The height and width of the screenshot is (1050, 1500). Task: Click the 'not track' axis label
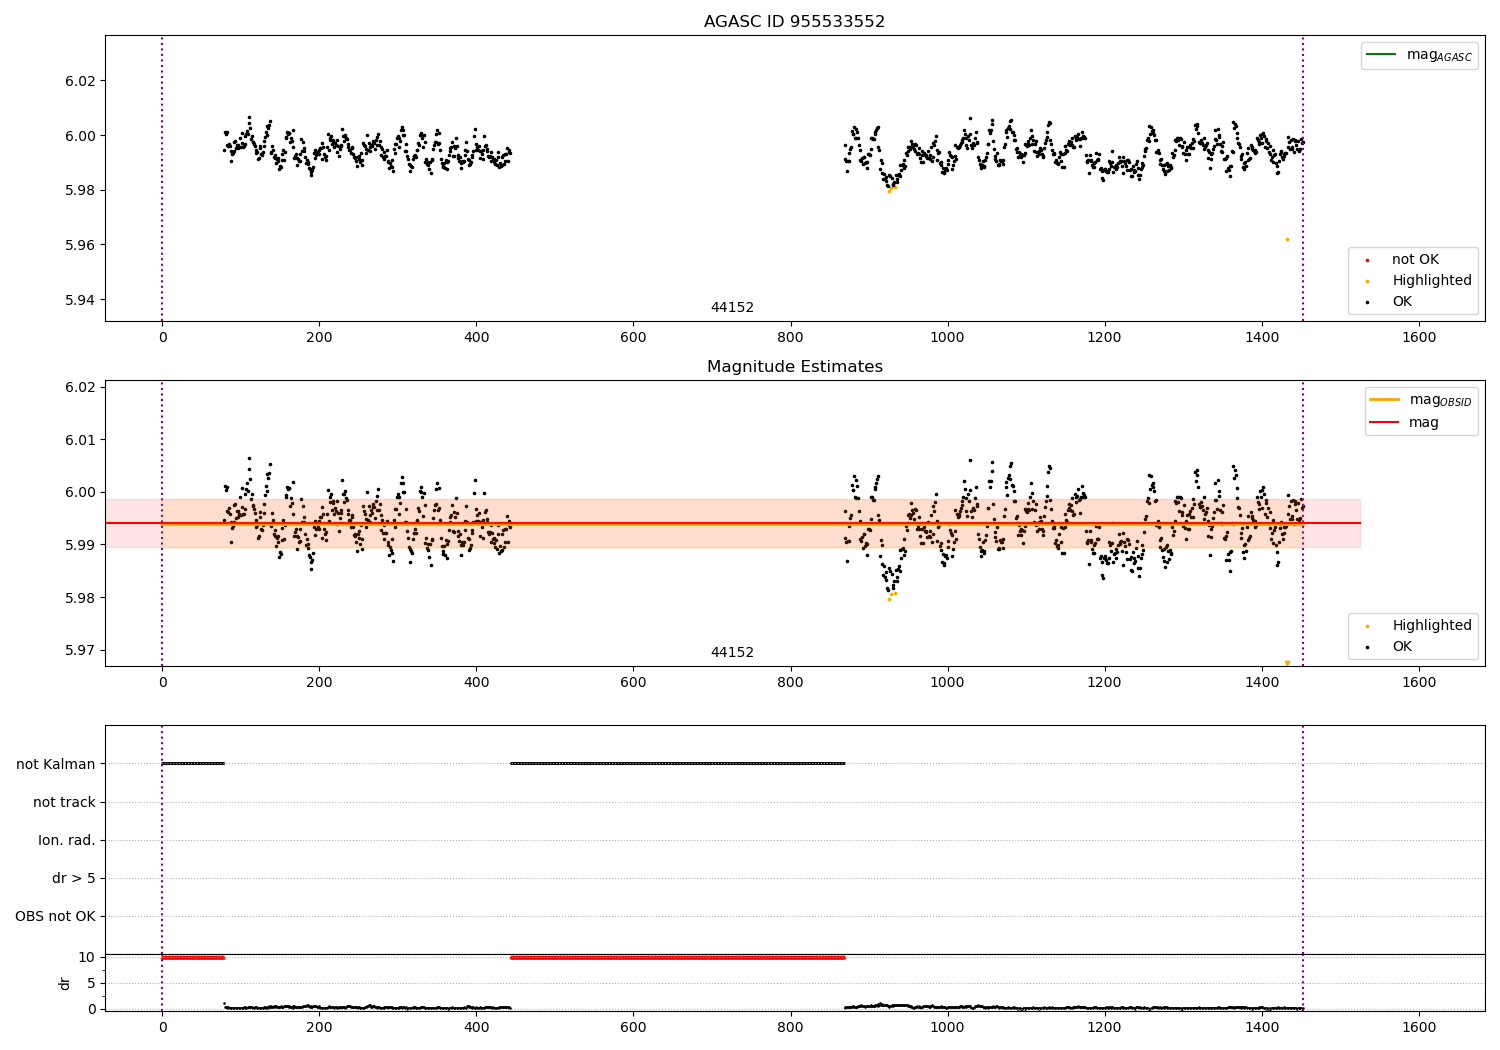point(64,802)
